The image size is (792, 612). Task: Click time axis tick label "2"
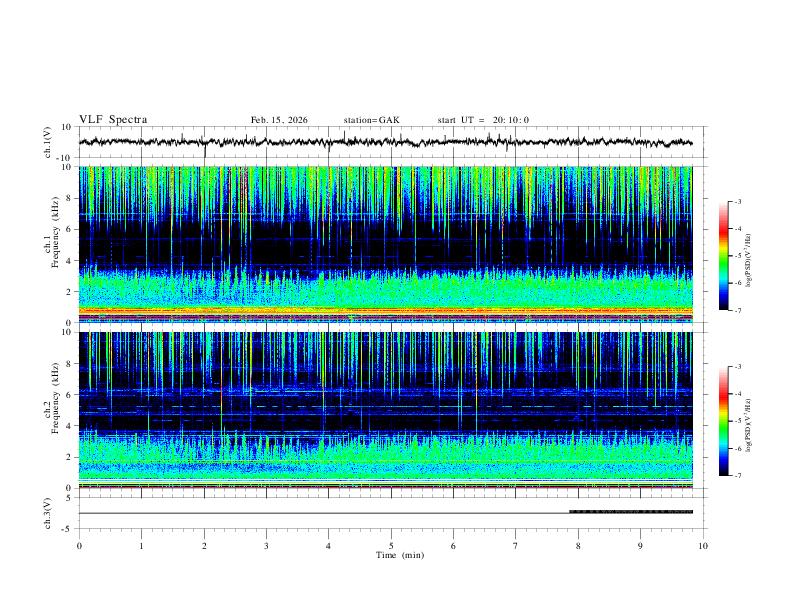204,546
